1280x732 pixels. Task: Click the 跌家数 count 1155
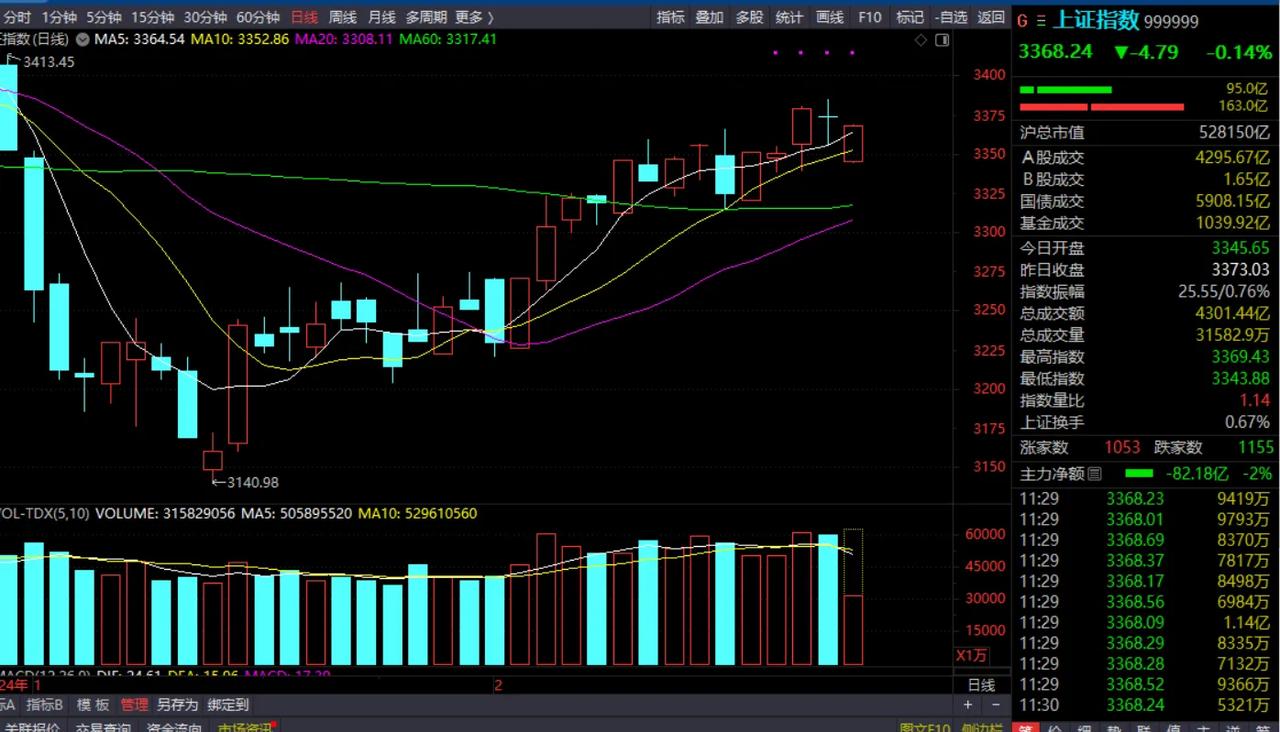[x=1256, y=448]
